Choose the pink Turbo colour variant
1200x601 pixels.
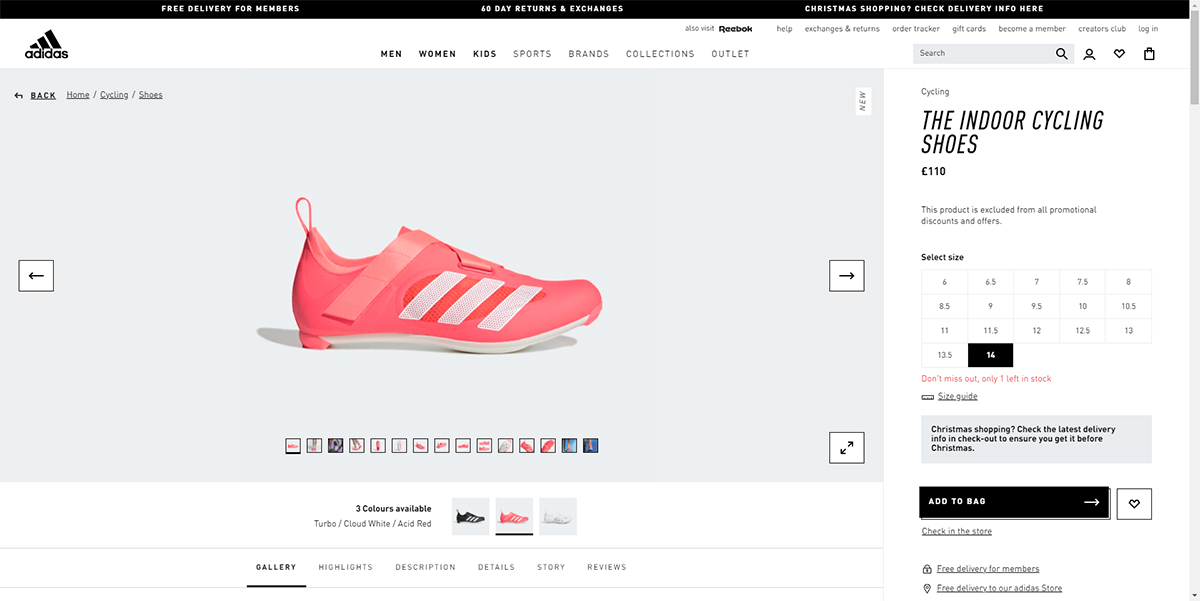(x=514, y=517)
